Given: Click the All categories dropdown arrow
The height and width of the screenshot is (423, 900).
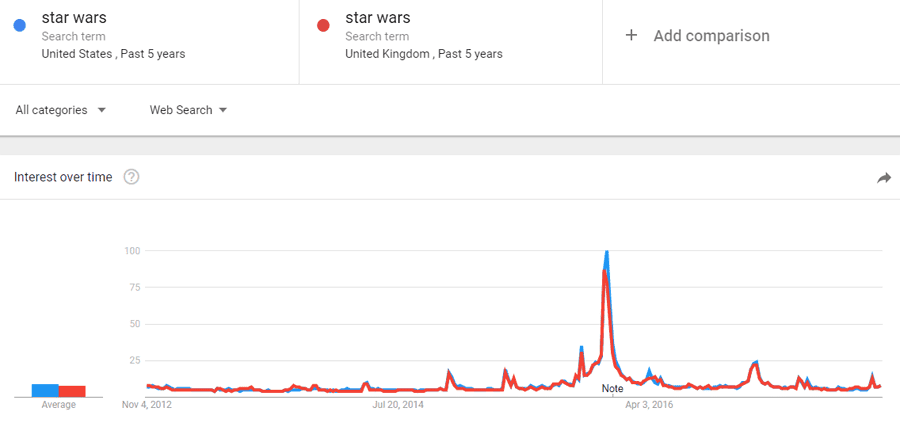Looking at the screenshot, I should coord(102,110).
